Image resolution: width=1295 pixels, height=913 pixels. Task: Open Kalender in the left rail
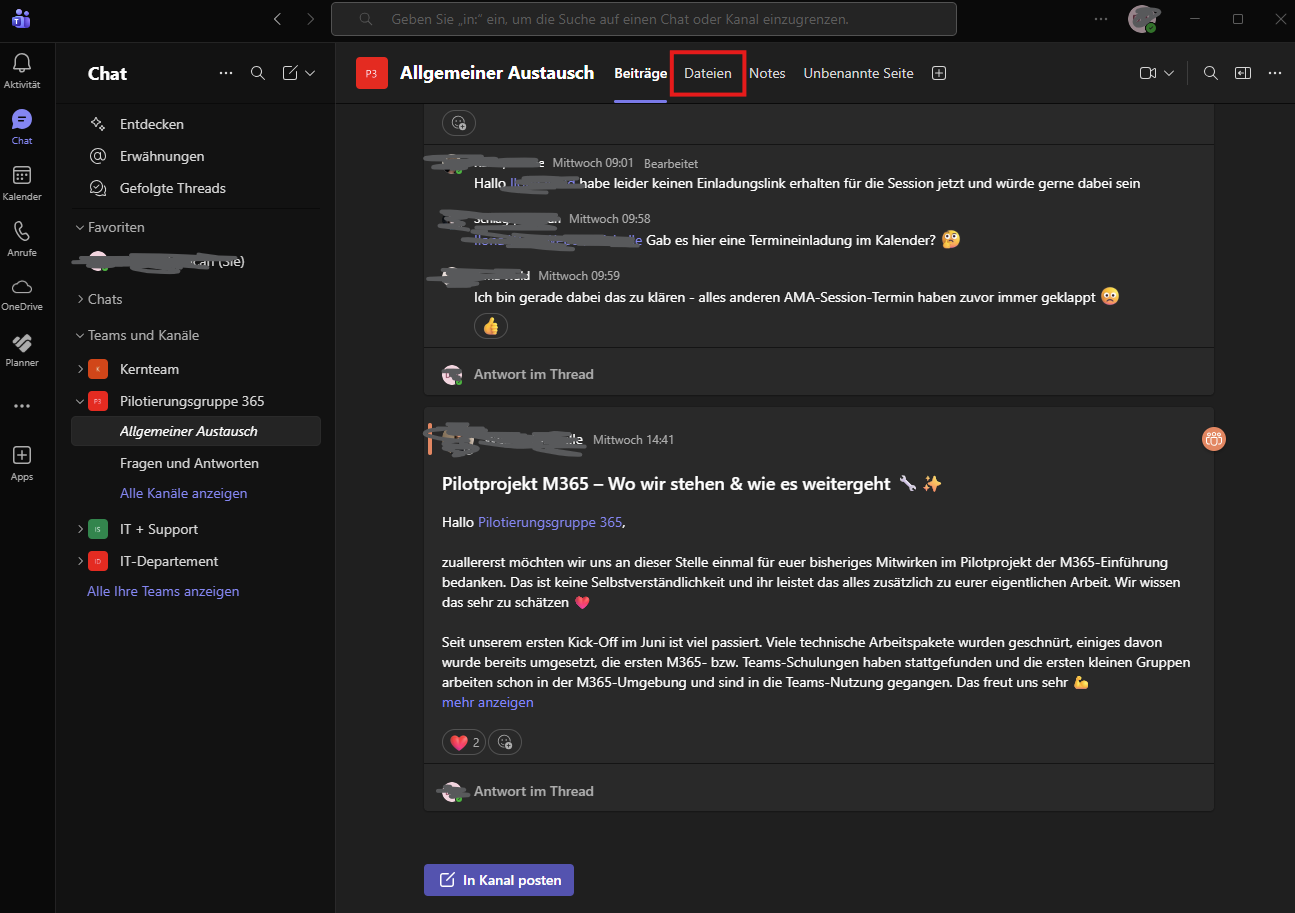pos(22,176)
